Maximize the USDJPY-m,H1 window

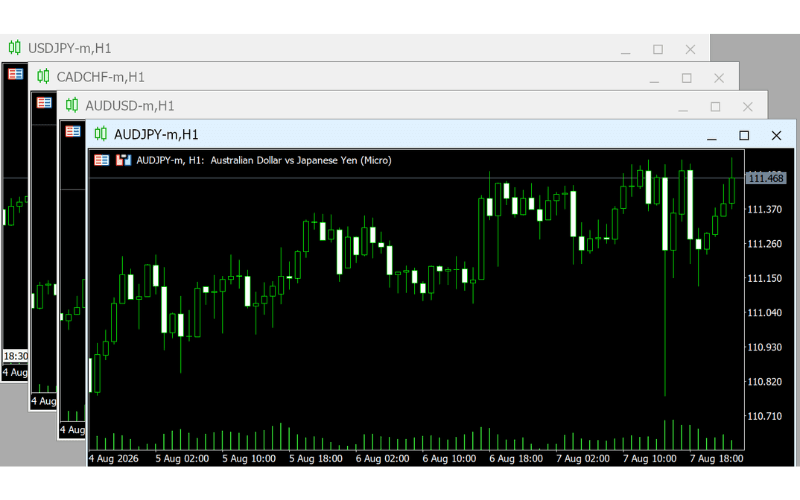[x=658, y=49]
